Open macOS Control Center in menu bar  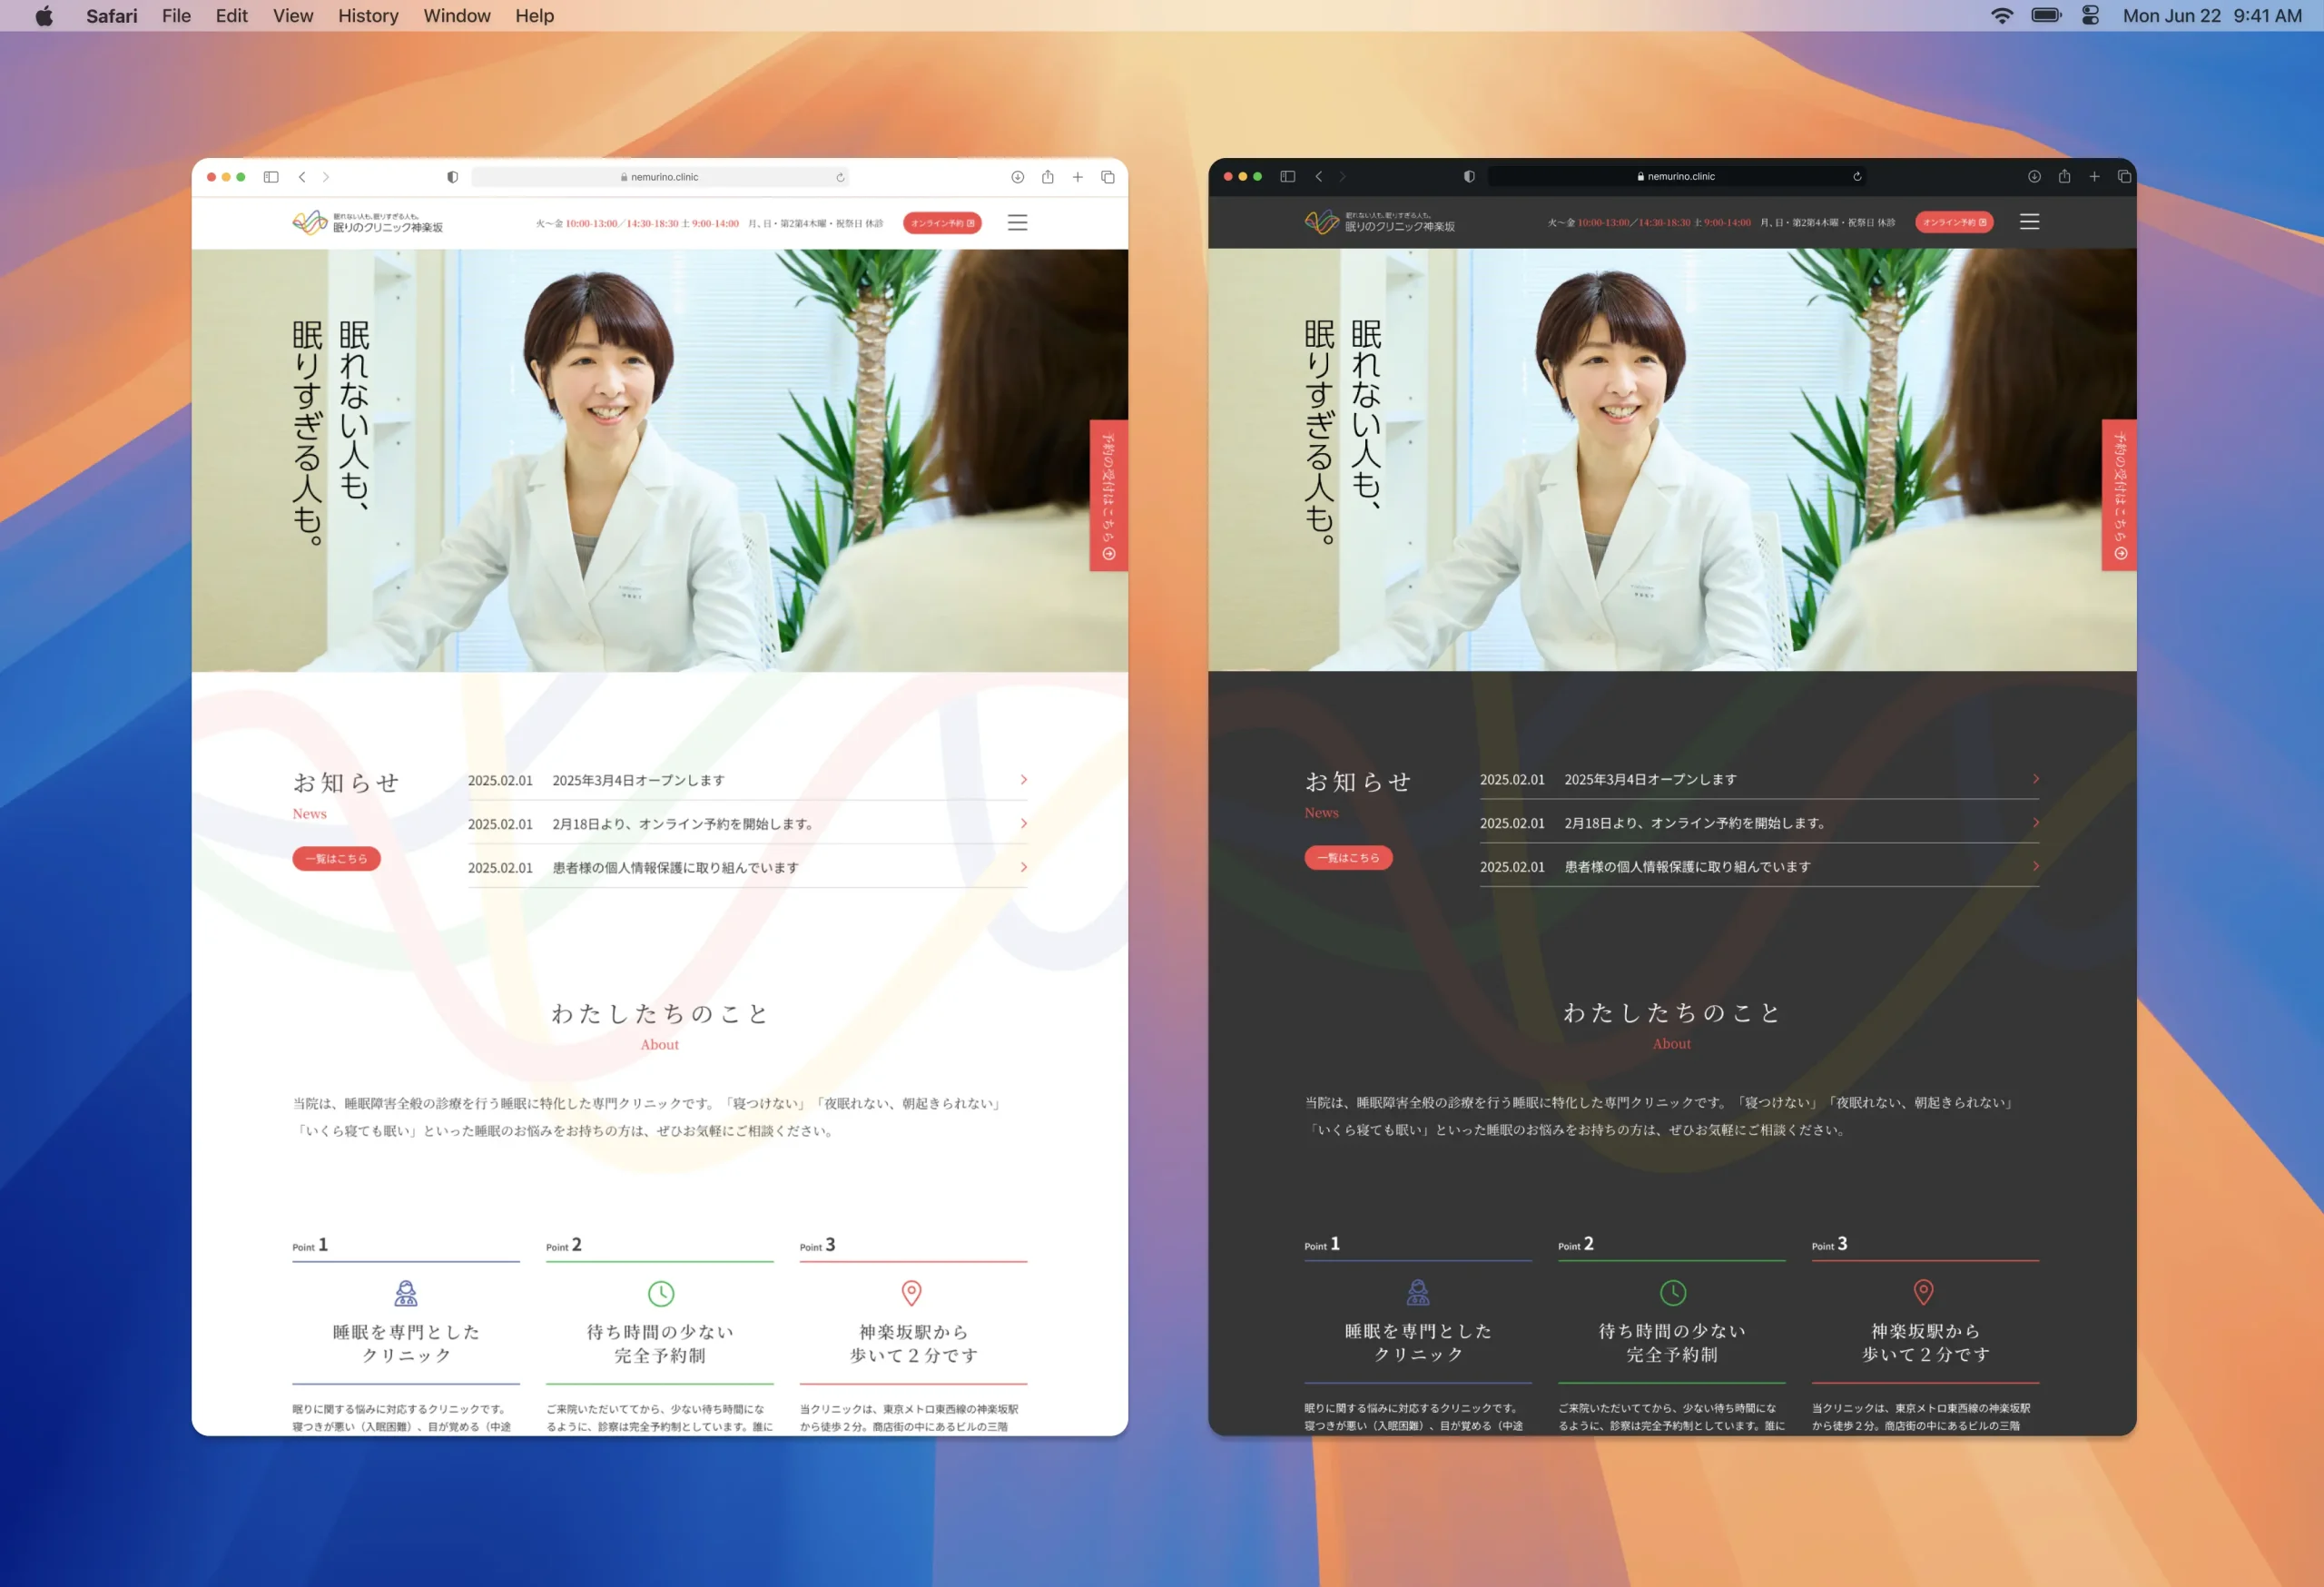pyautogui.click(x=2090, y=16)
